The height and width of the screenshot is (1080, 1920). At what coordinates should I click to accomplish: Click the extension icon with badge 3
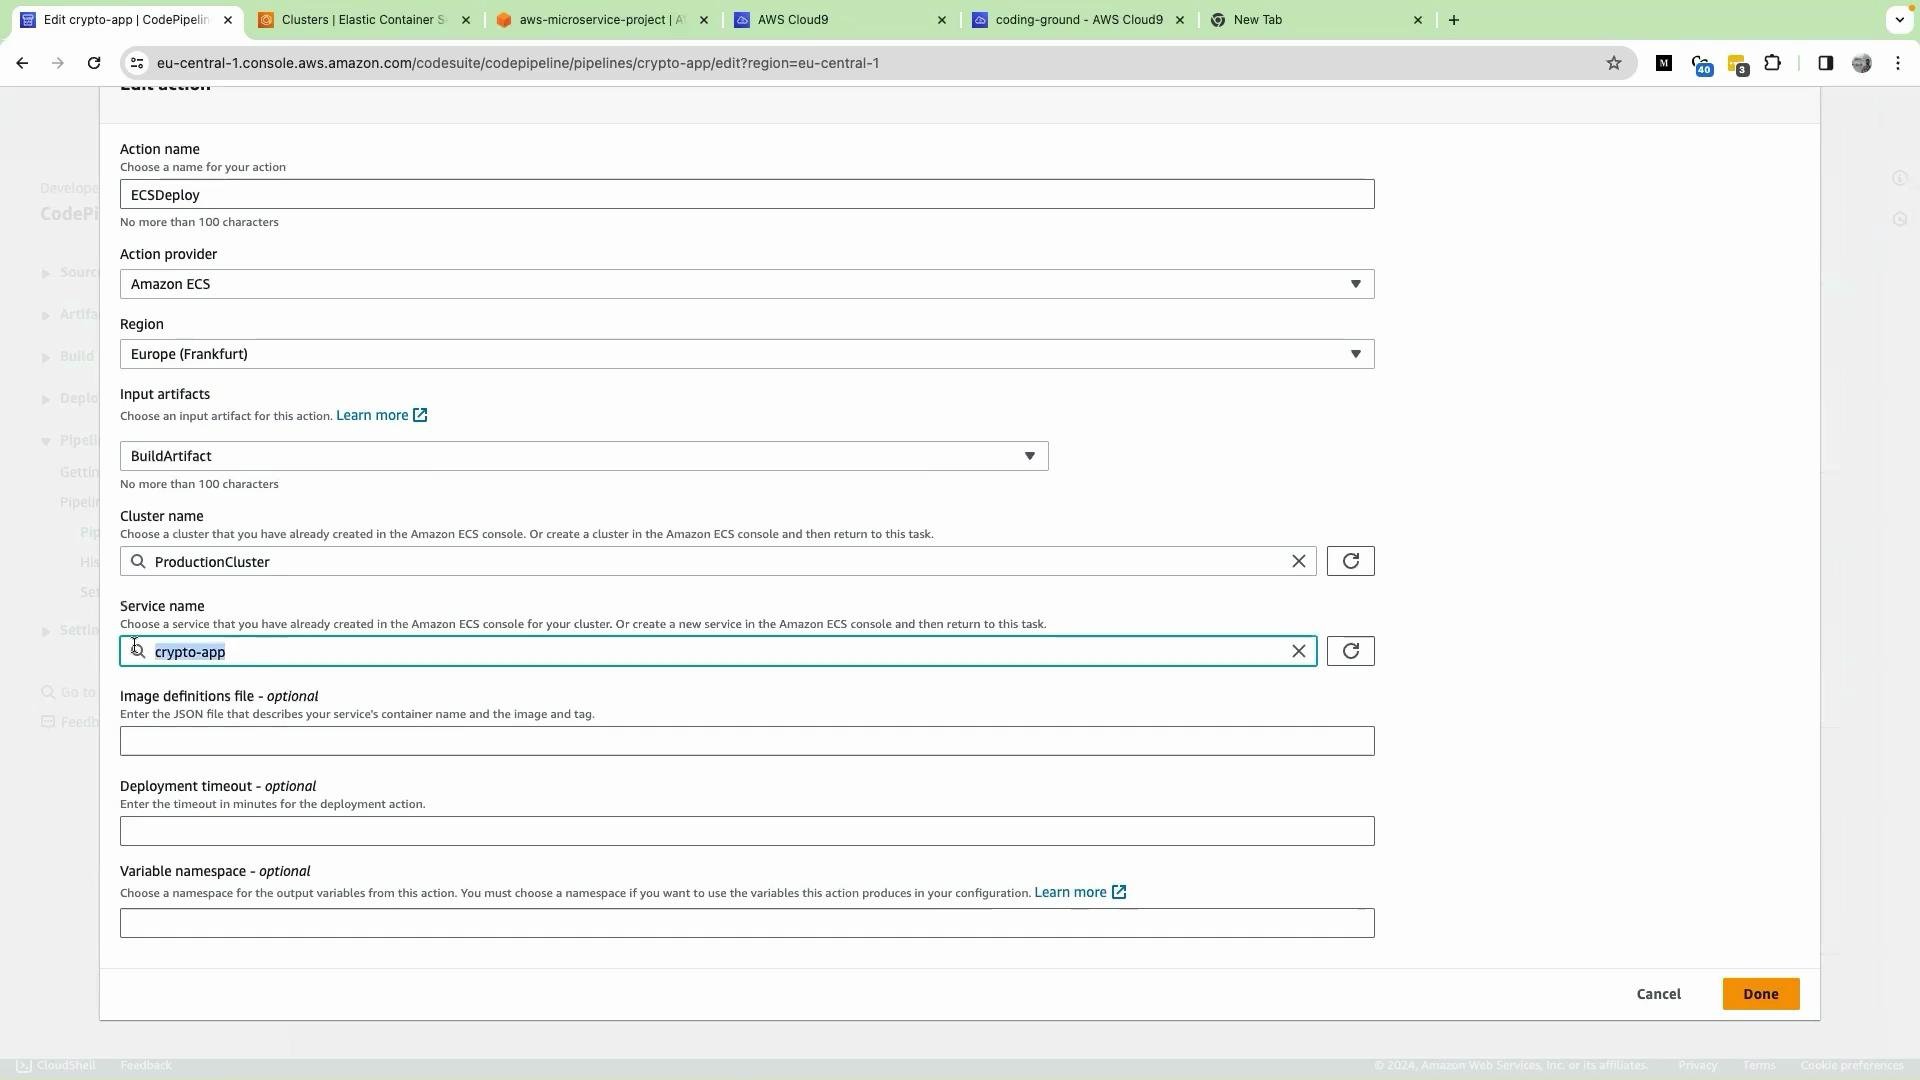1737,65
